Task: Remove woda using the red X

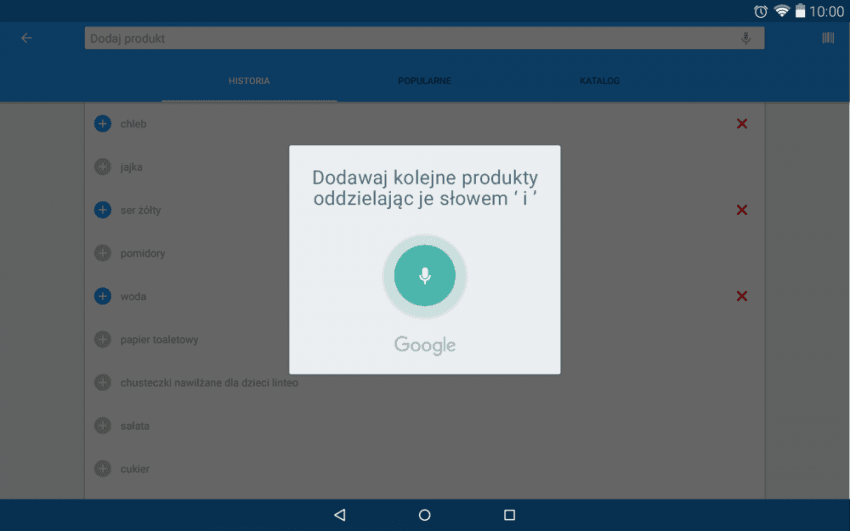Action: 742,296
